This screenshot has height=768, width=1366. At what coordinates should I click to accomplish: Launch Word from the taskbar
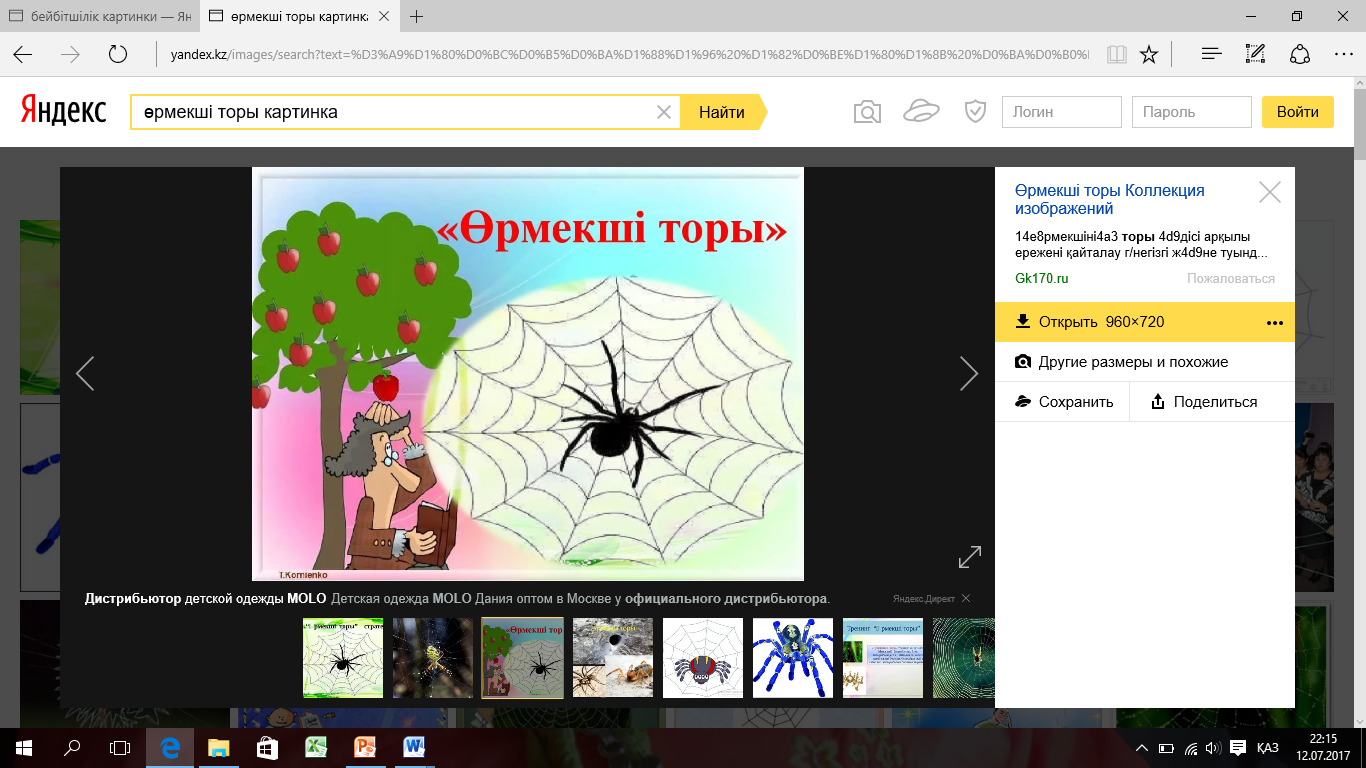click(413, 747)
